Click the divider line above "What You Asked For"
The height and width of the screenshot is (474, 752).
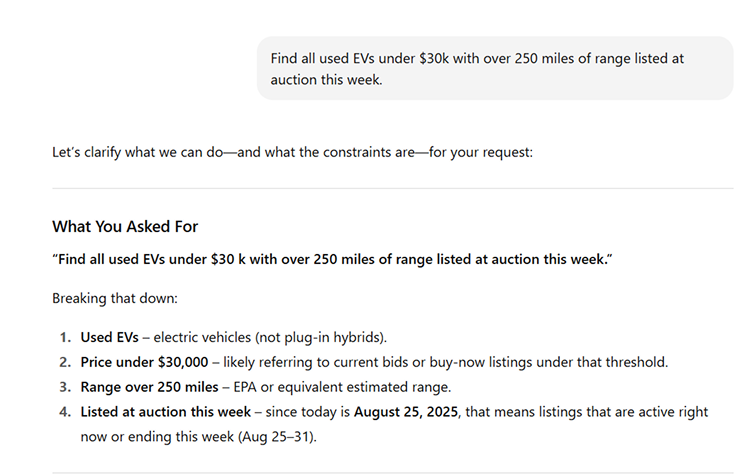click(x=392, y=188)
